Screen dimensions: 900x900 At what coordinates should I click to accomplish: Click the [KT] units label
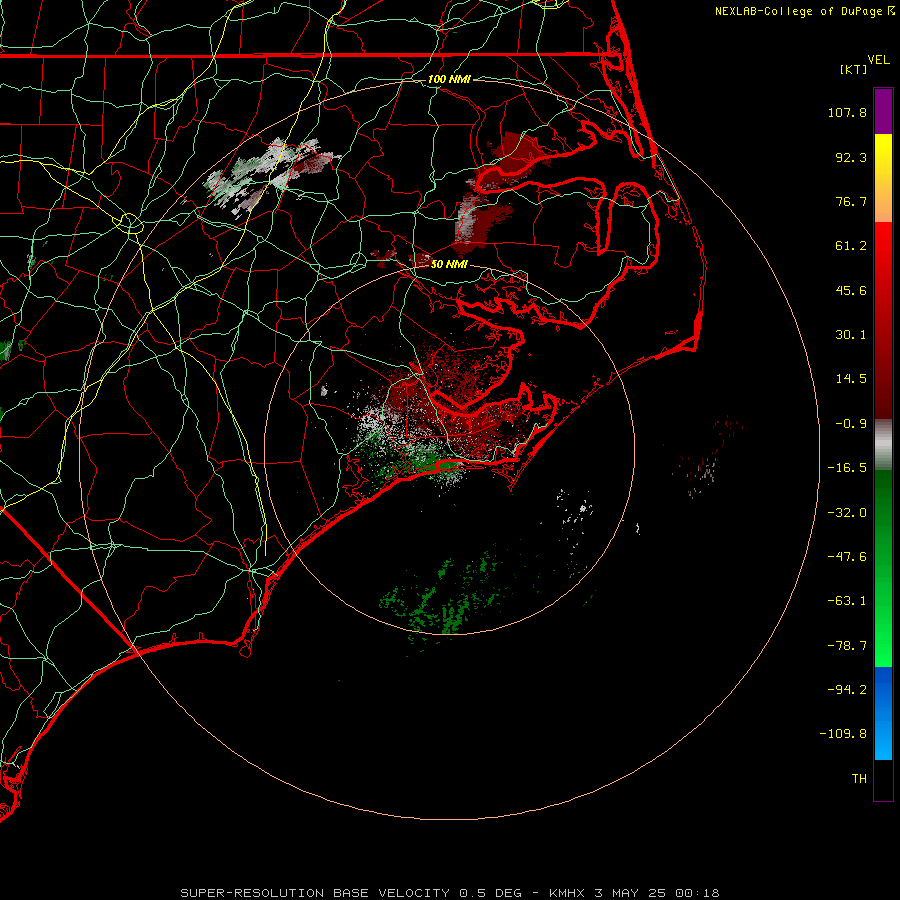point(854,69)
